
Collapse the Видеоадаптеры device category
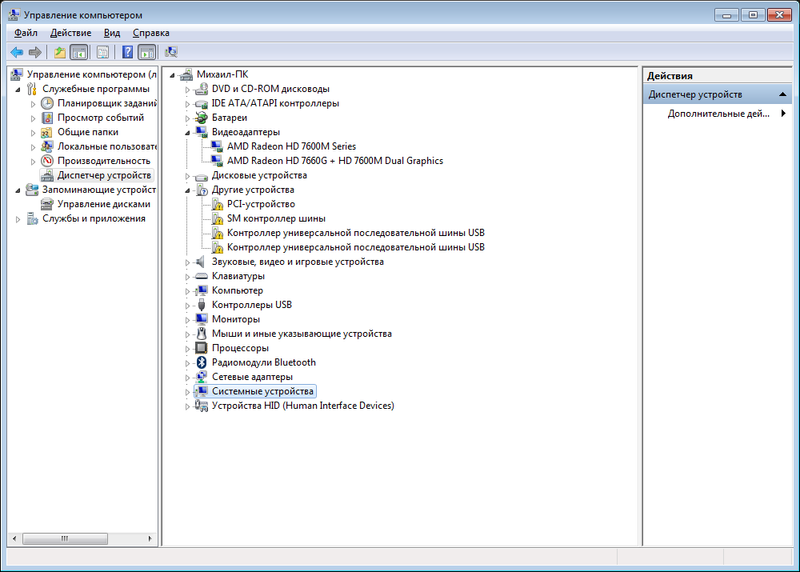(x=187, y=132)
